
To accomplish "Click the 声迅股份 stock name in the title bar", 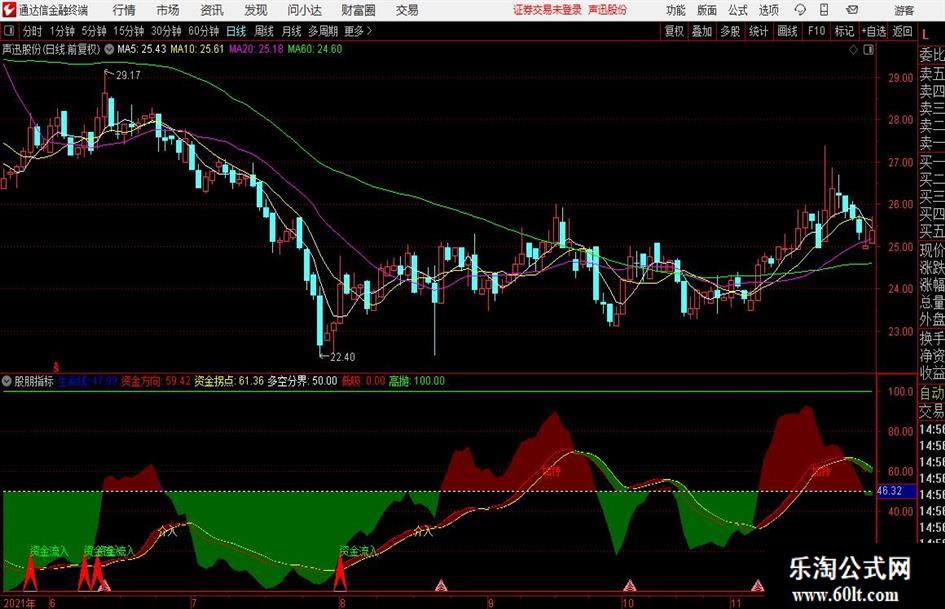I will [608, 10].
